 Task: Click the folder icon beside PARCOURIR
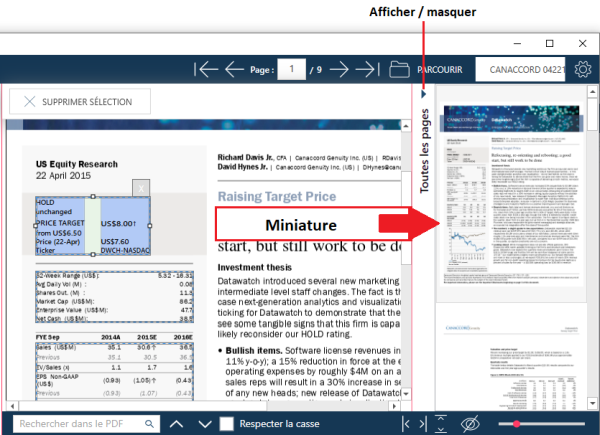tap(400, 69)
